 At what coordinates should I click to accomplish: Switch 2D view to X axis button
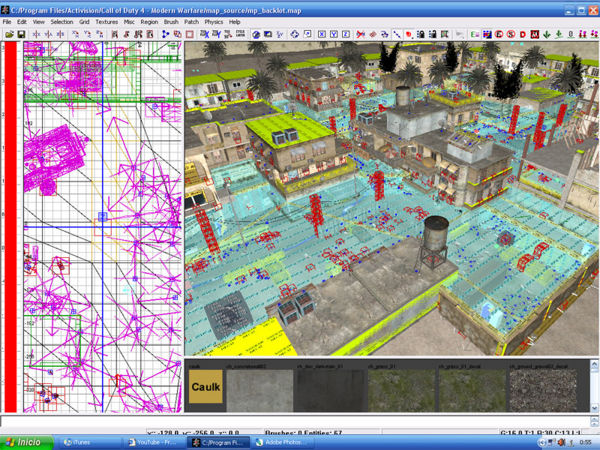[x=322, y=34]
